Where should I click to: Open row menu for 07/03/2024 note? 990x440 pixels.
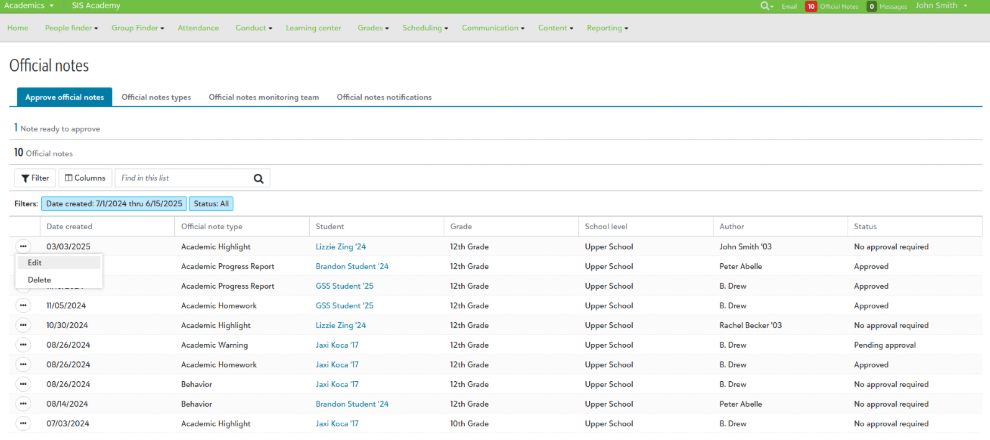(x=23, y=424)
